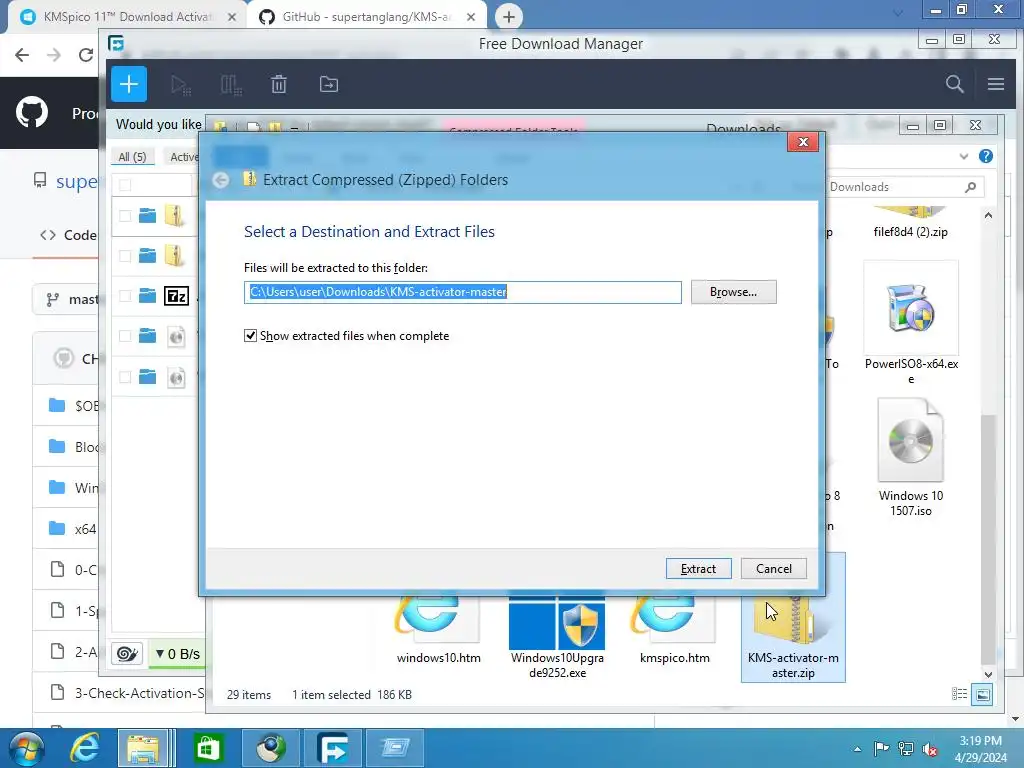Click the Extract button in dialog

[698, 568]
